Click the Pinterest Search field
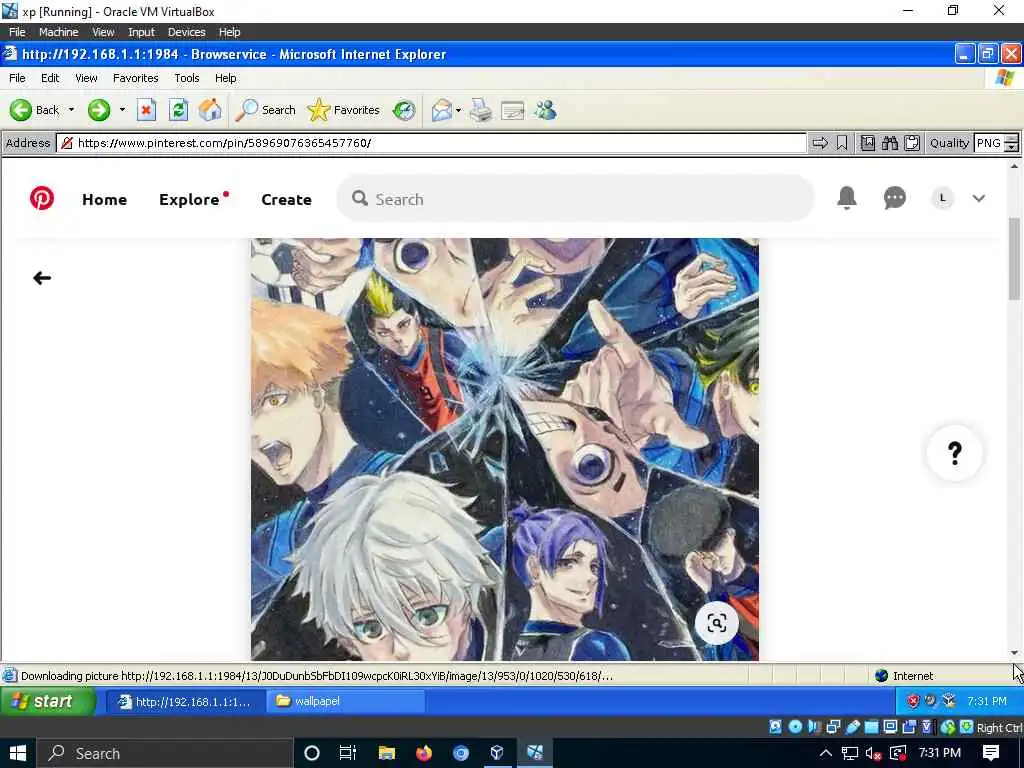Image resolution: width=1024 pixels, height=768 pixels. [575, 199]
